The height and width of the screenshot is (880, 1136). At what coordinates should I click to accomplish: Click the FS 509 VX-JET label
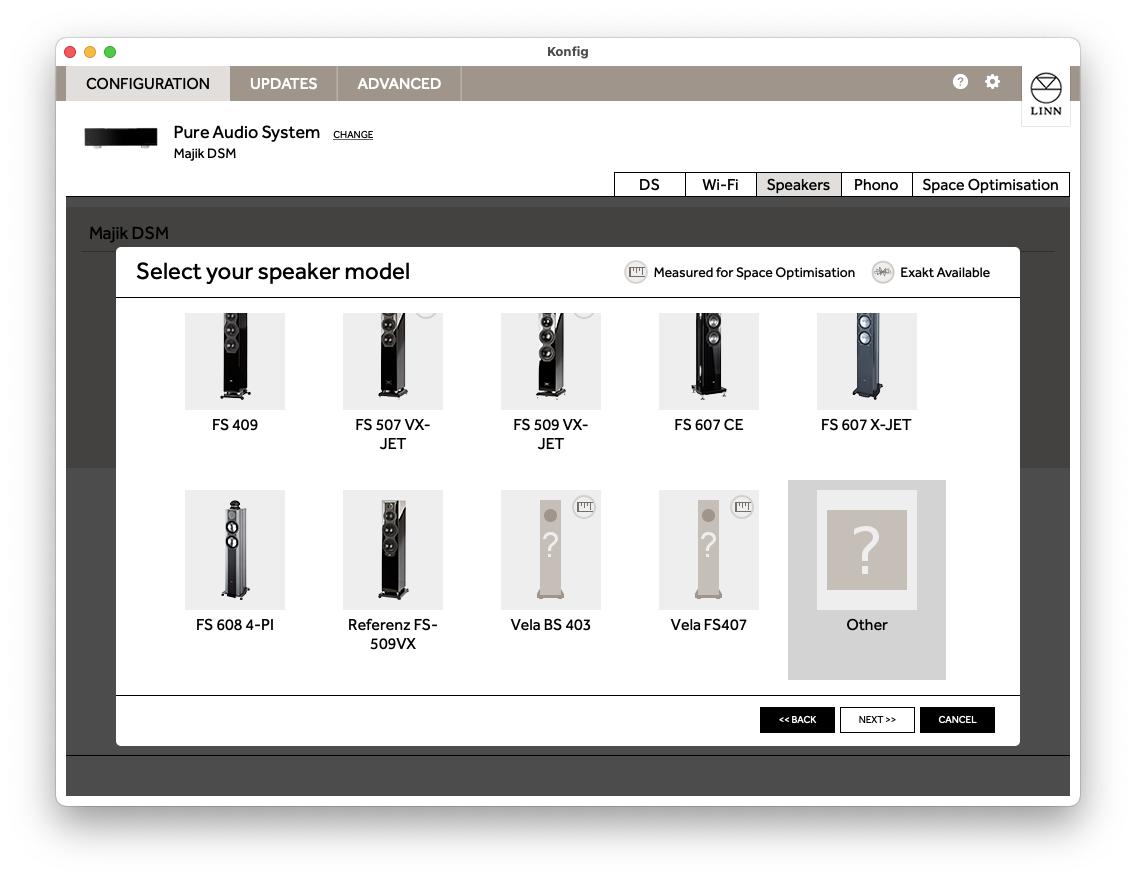point(551,435)
